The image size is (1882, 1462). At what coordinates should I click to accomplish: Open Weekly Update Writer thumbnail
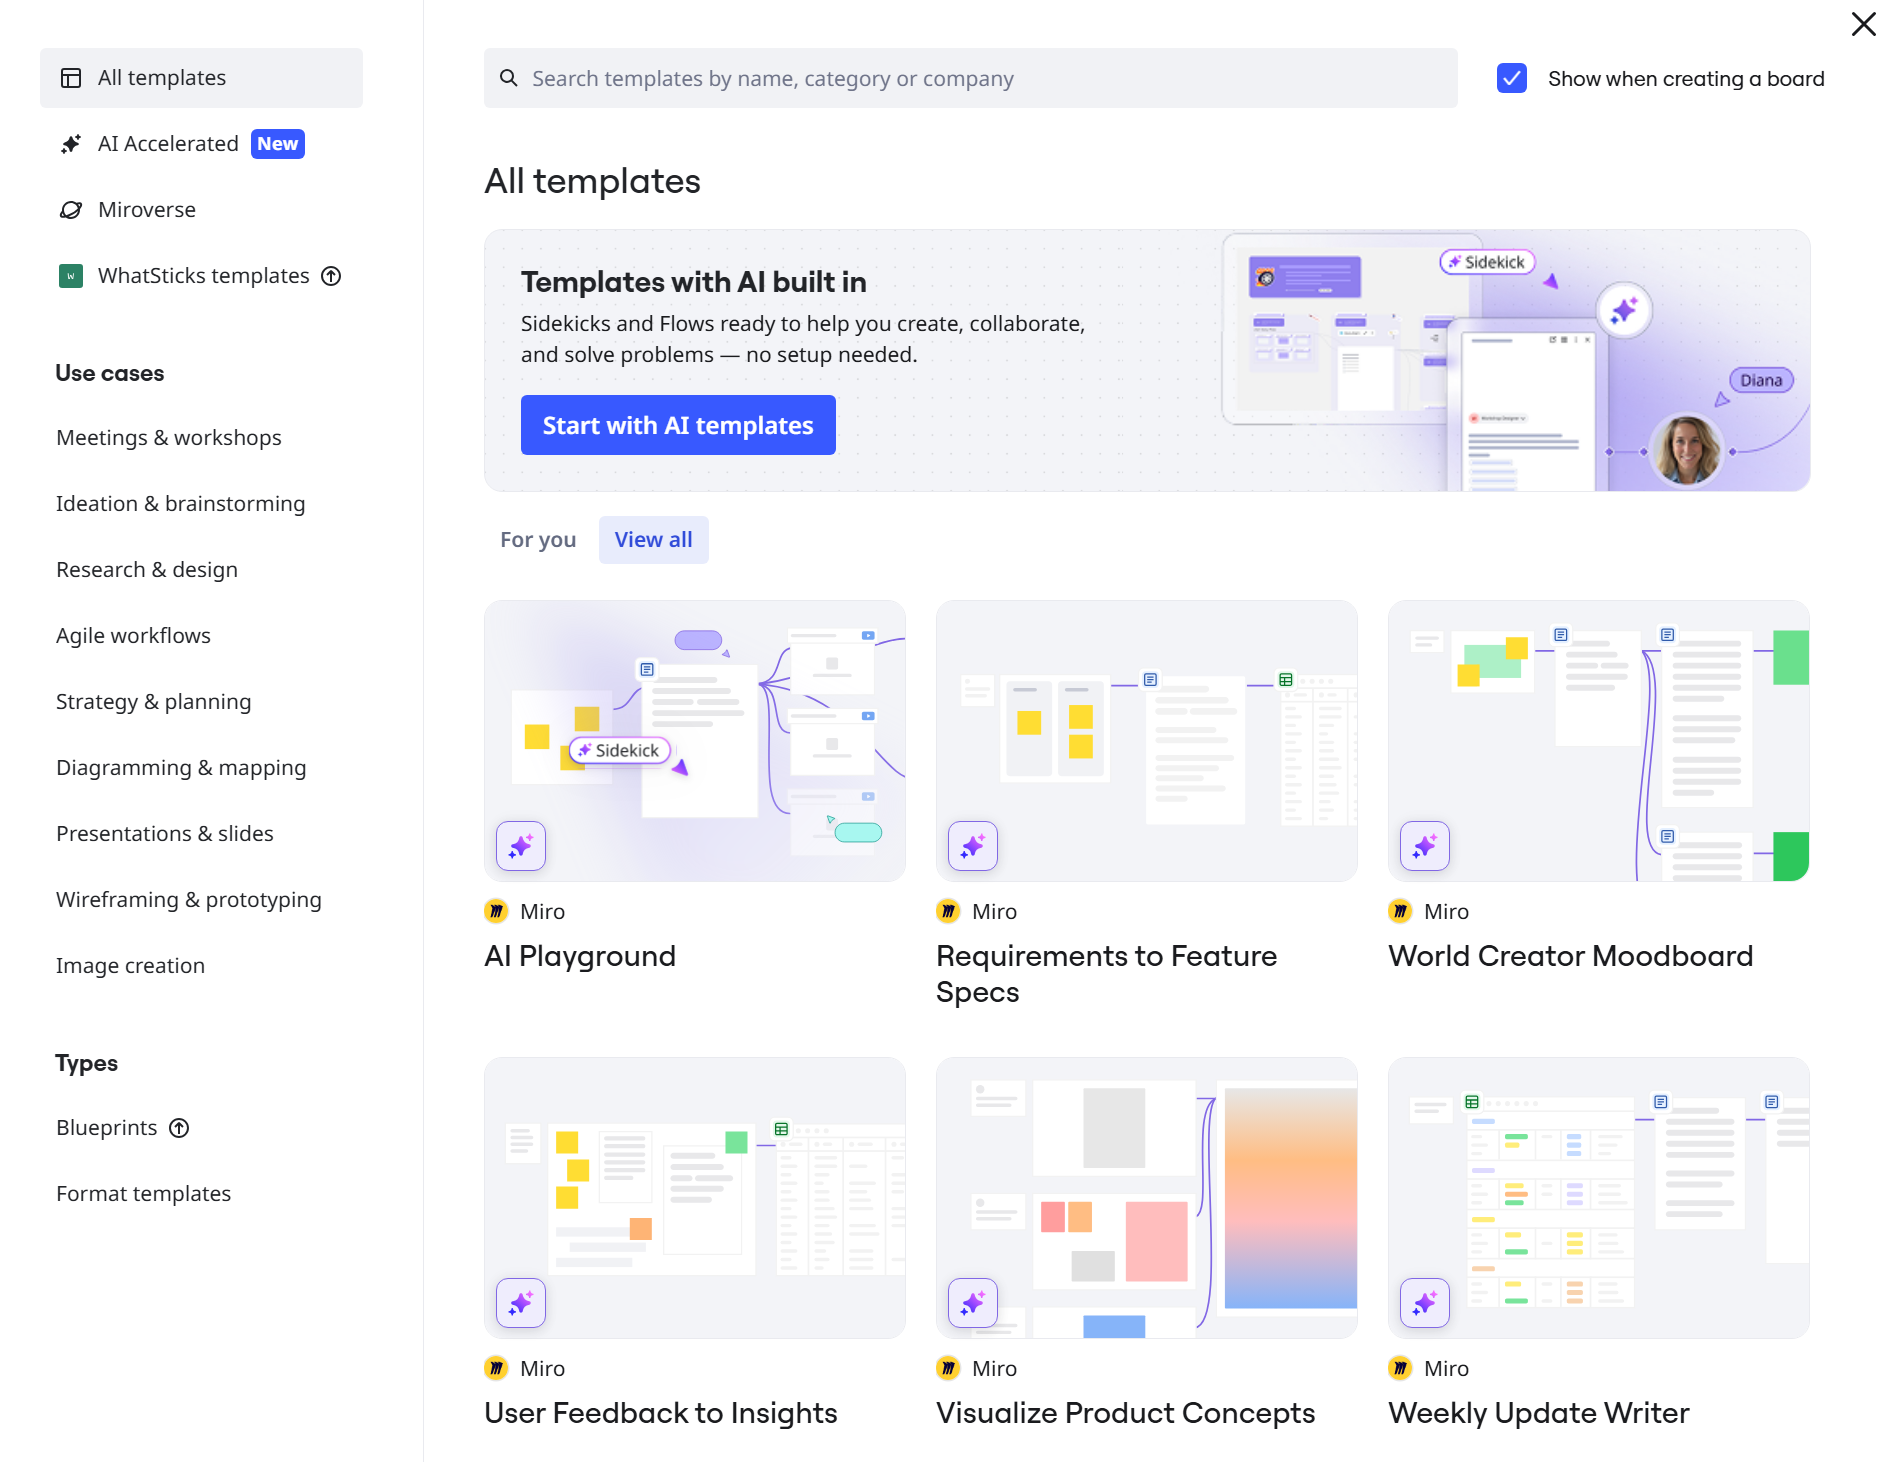[x=1599, y=1198]
